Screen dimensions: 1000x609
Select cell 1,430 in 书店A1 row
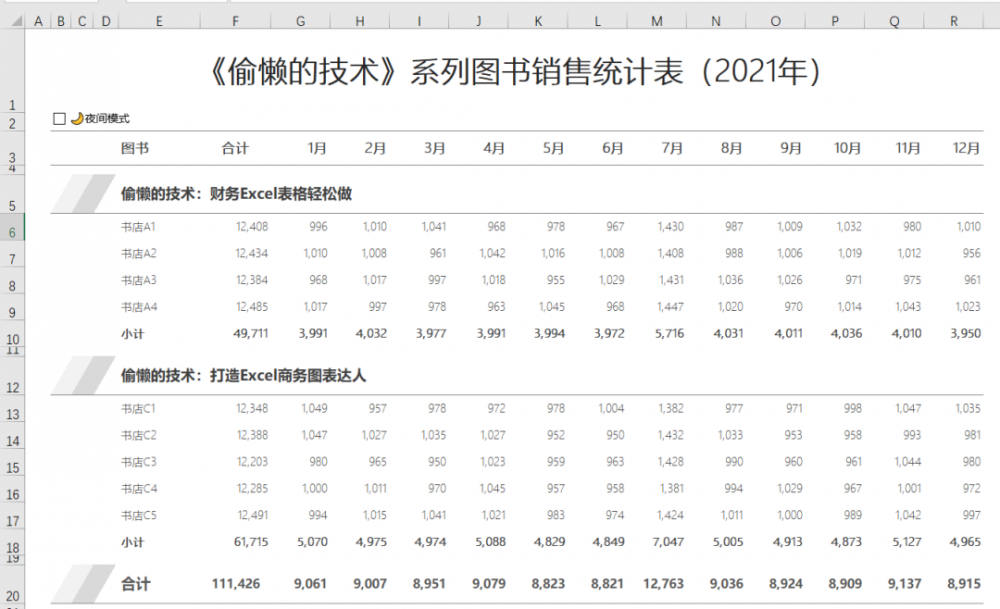tap(670, 227)
